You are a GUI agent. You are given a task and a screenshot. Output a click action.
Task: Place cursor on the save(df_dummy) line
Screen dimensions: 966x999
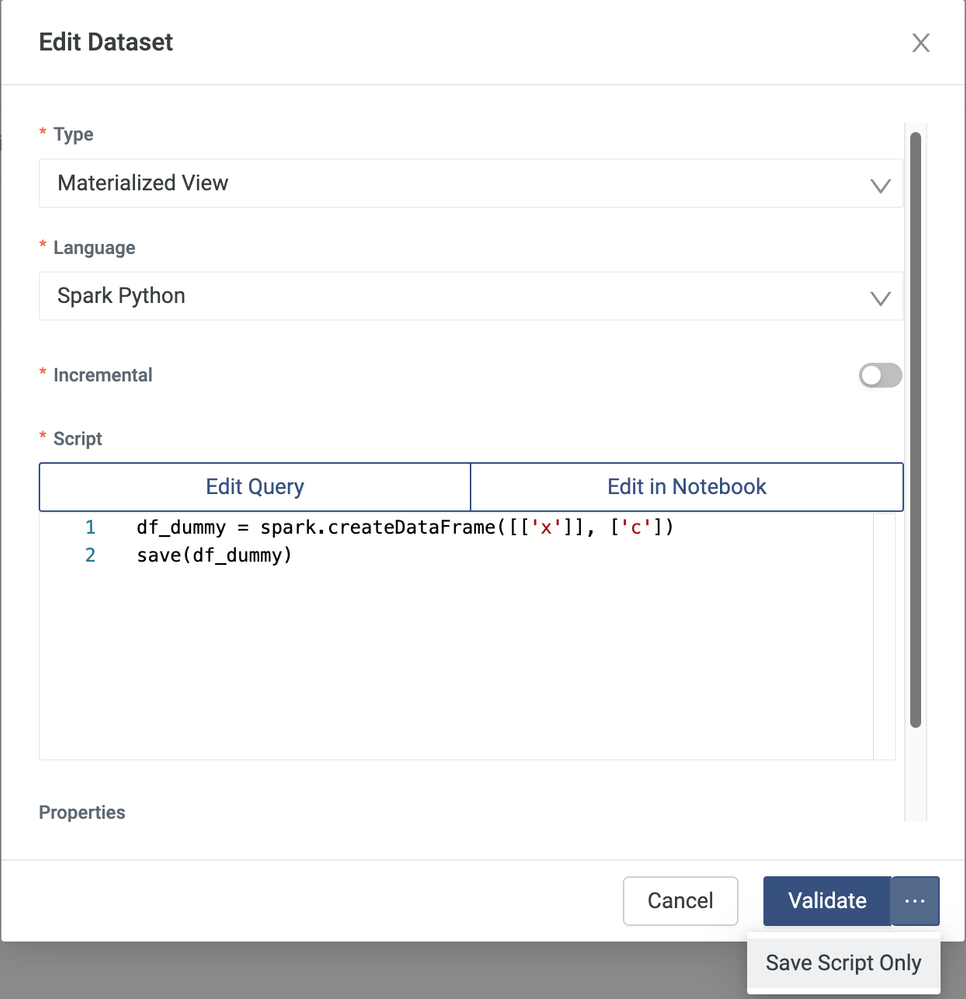(x=214, y=555)
